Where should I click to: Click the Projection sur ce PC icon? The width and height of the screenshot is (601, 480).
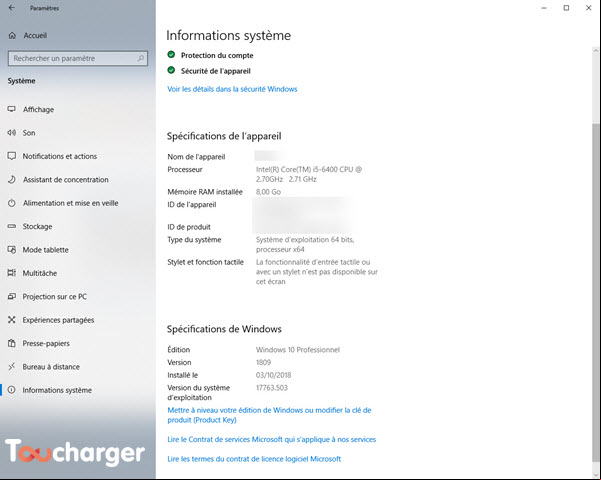point(12,296)
